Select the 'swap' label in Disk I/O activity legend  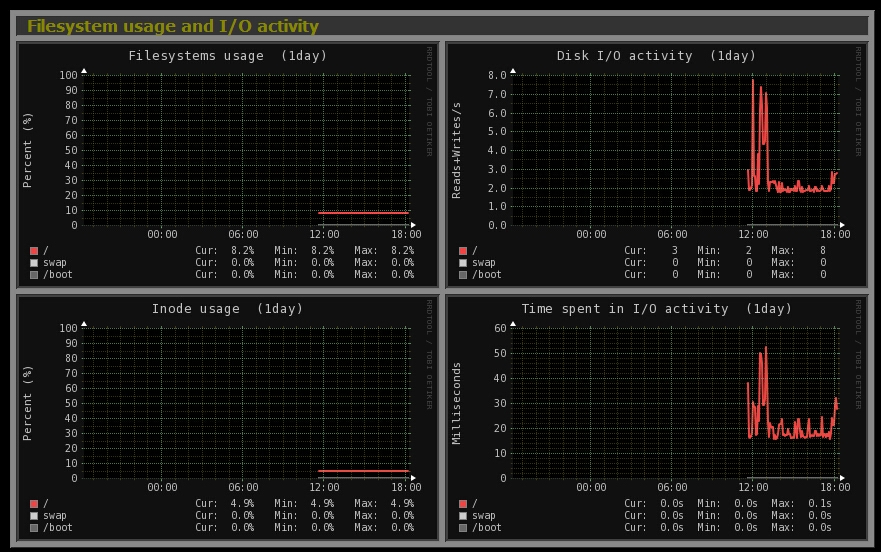[484, 263]
